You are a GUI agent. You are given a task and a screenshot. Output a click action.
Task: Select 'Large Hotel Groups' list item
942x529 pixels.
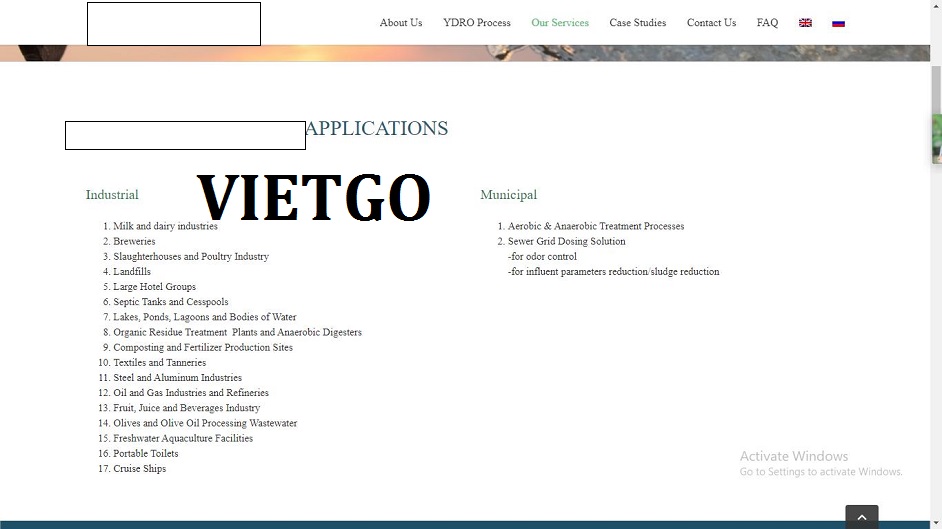coord(154,287)
